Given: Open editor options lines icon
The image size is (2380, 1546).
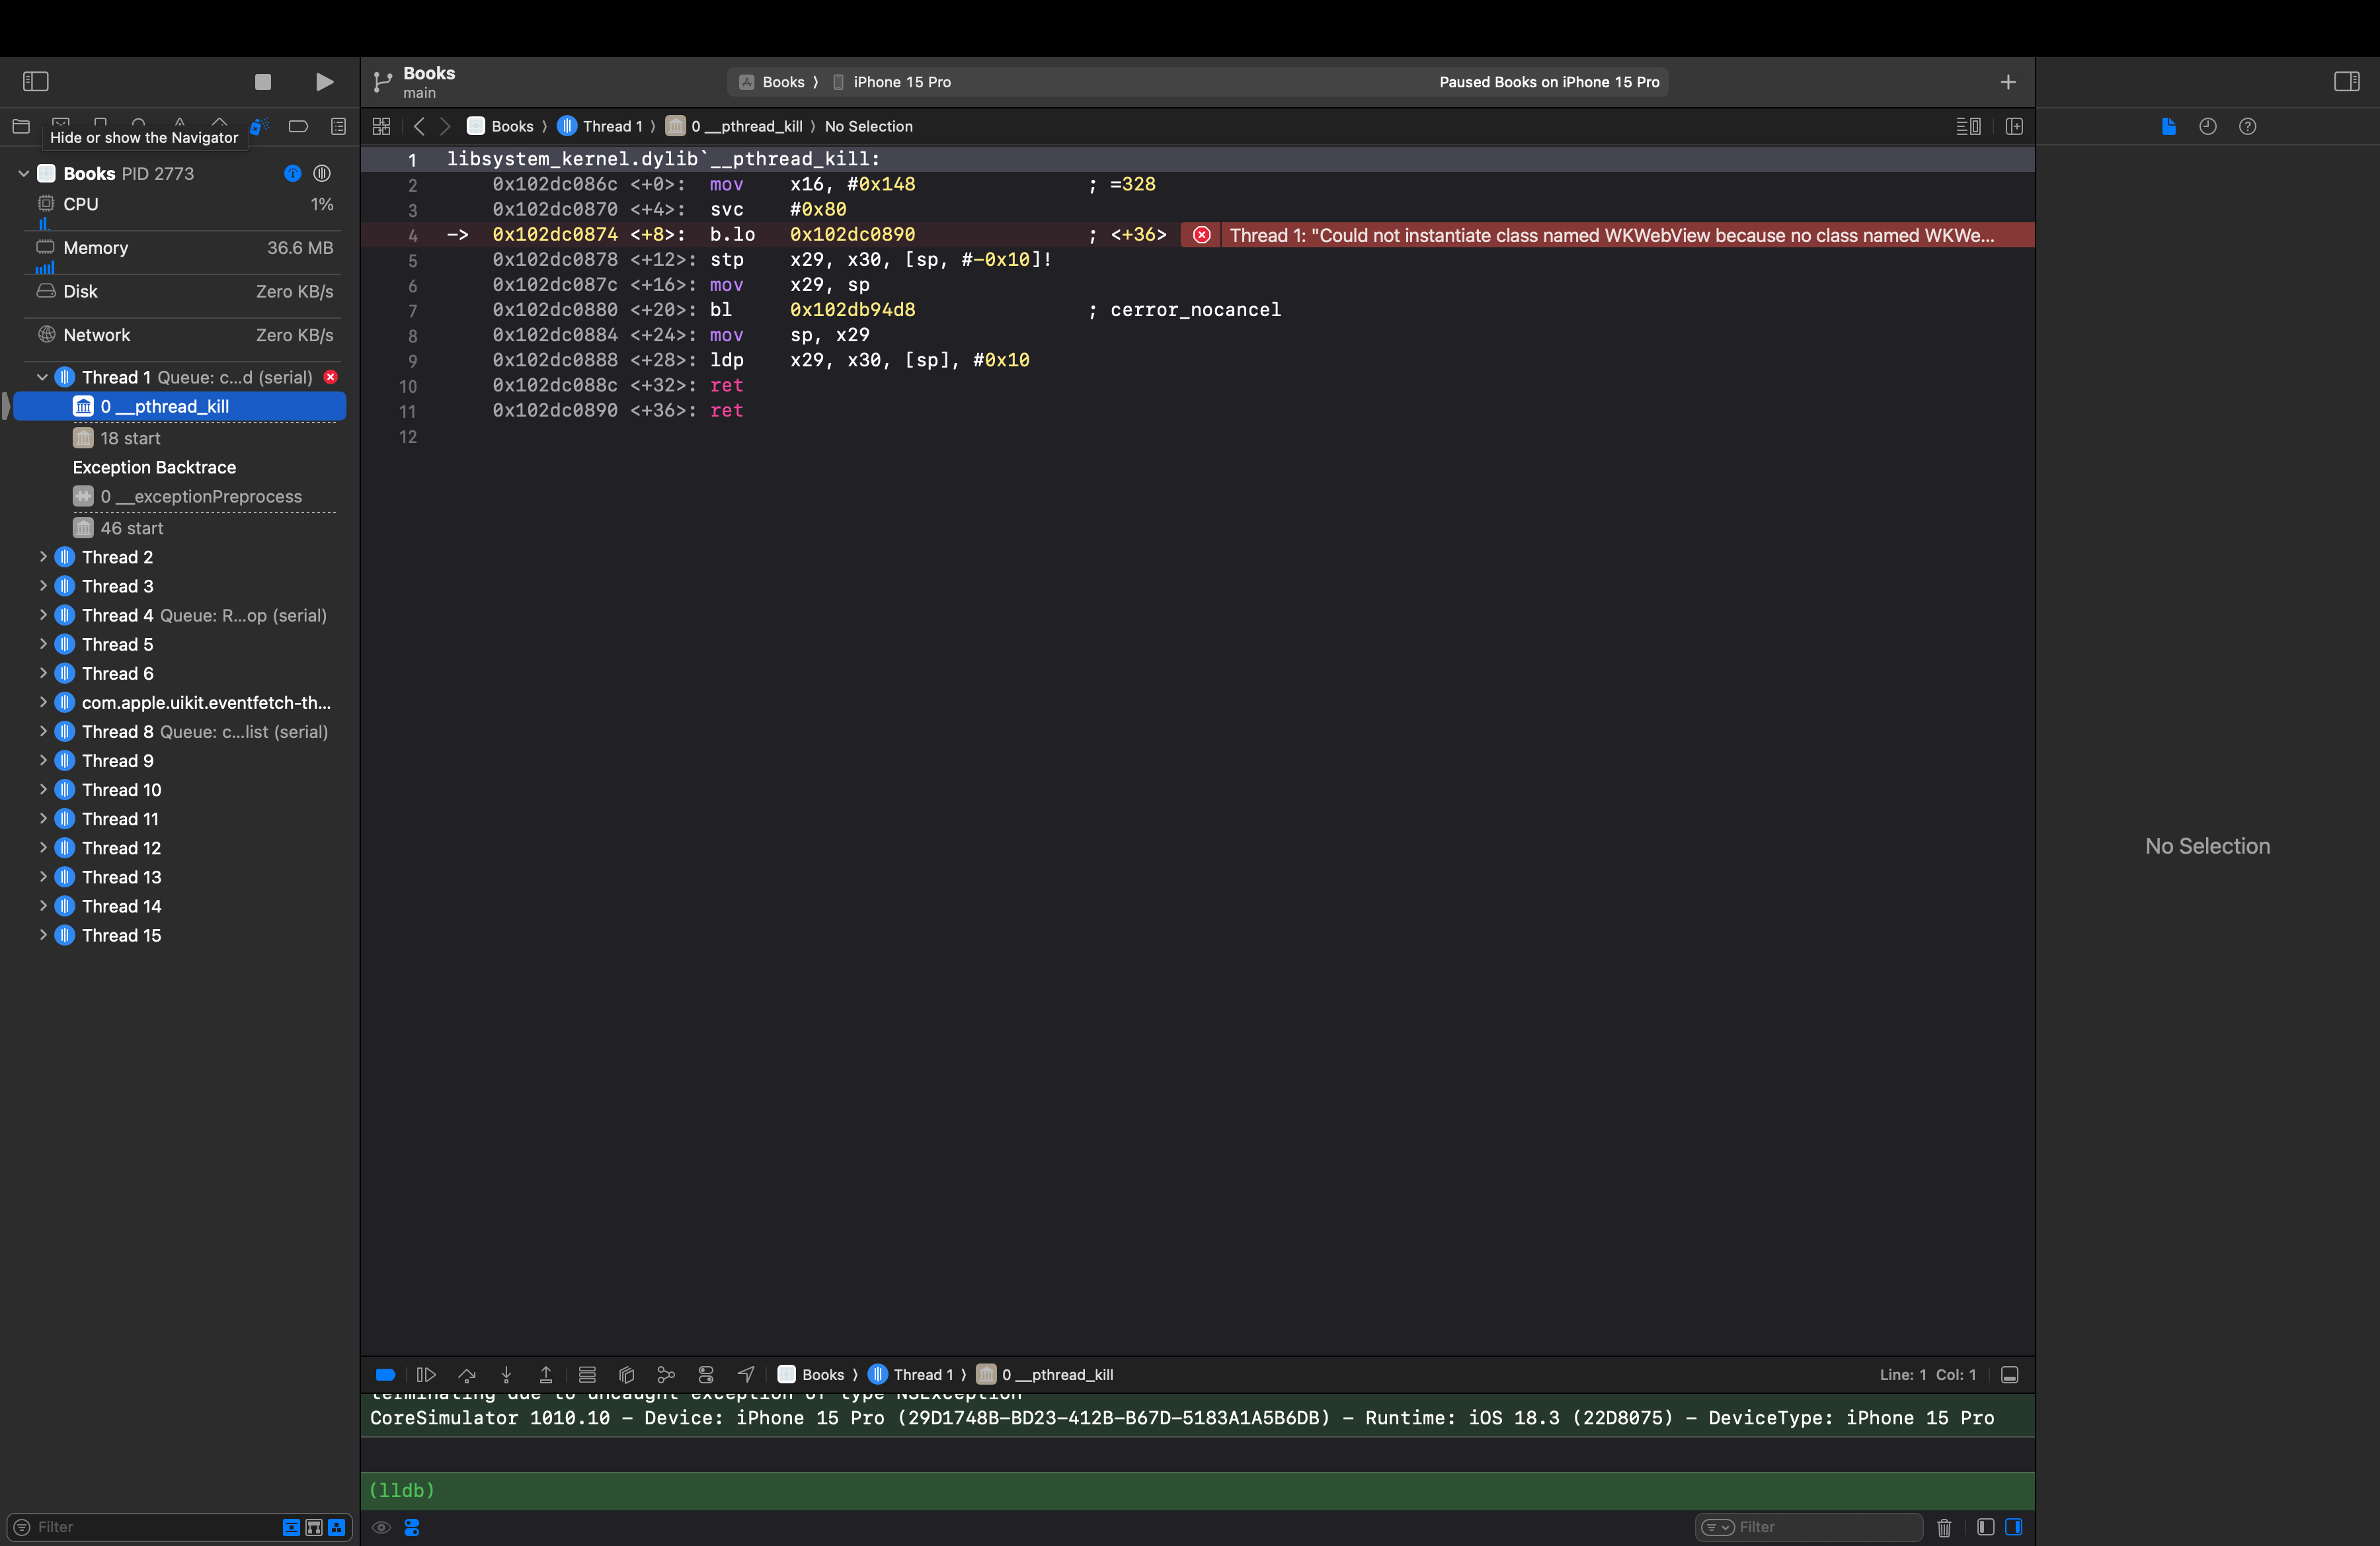Looking at the screenshot, I should pyautogui.click(x=1968, y=126).
